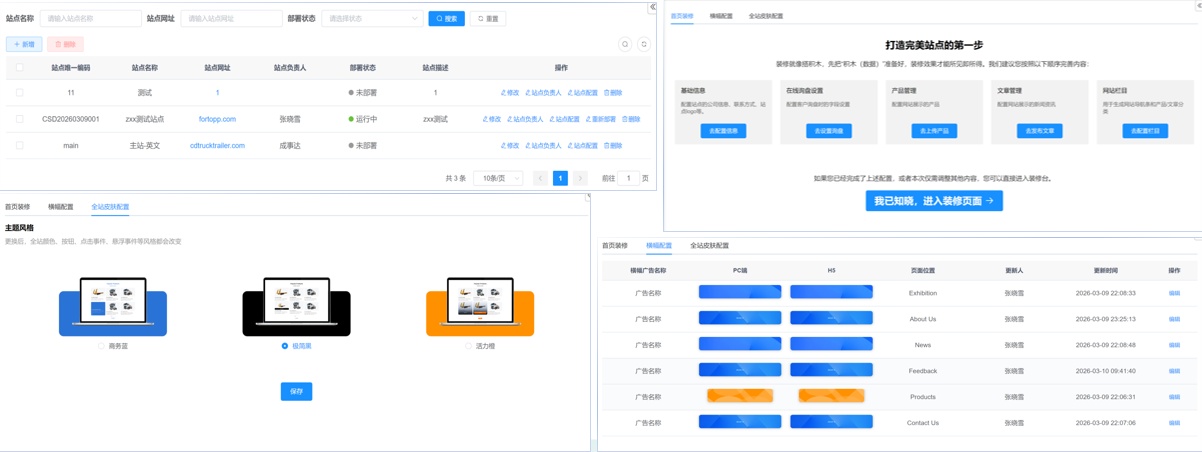Click 我已知晓，进入装修页面 button
Screen dimensions: 1202x452
(x=934, y=201)
